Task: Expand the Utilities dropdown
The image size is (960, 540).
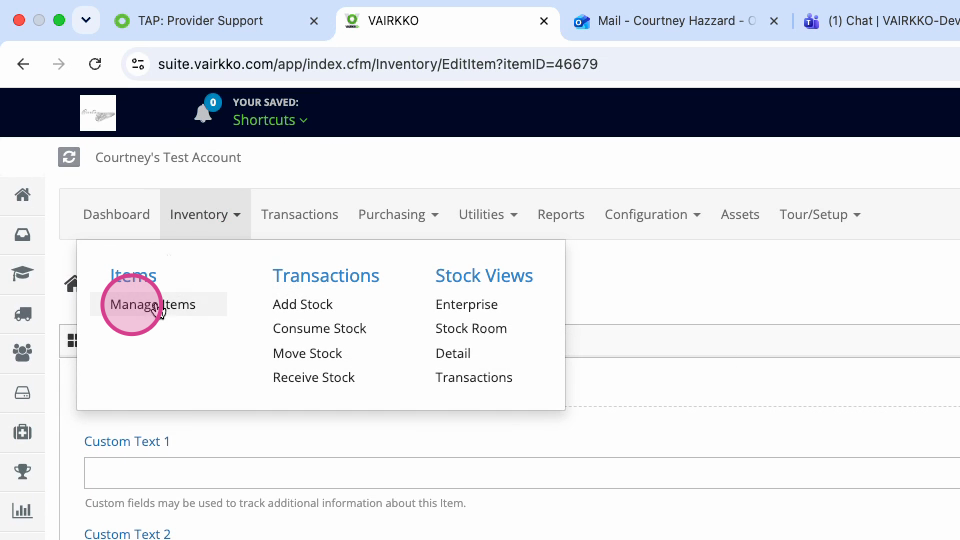Action: [x=488, y=214]
